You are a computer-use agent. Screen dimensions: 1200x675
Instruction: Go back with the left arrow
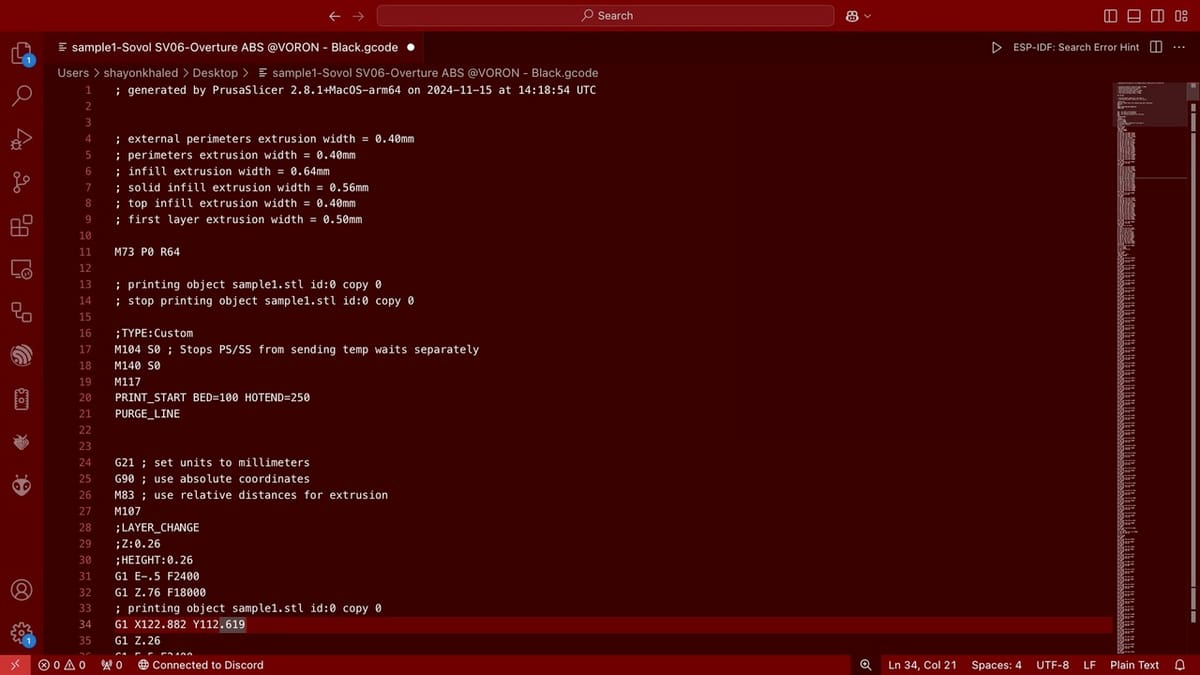[x=335, y=16]
